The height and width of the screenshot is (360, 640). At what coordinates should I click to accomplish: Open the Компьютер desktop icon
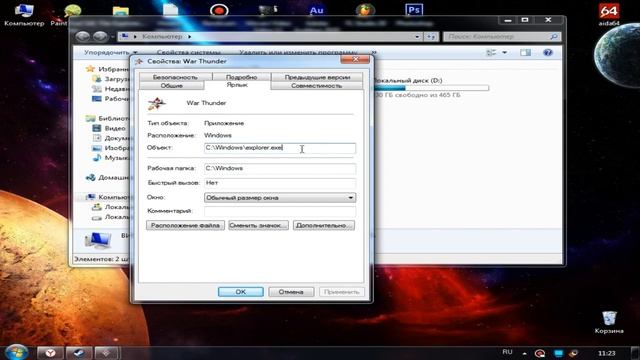pos(24,14)
